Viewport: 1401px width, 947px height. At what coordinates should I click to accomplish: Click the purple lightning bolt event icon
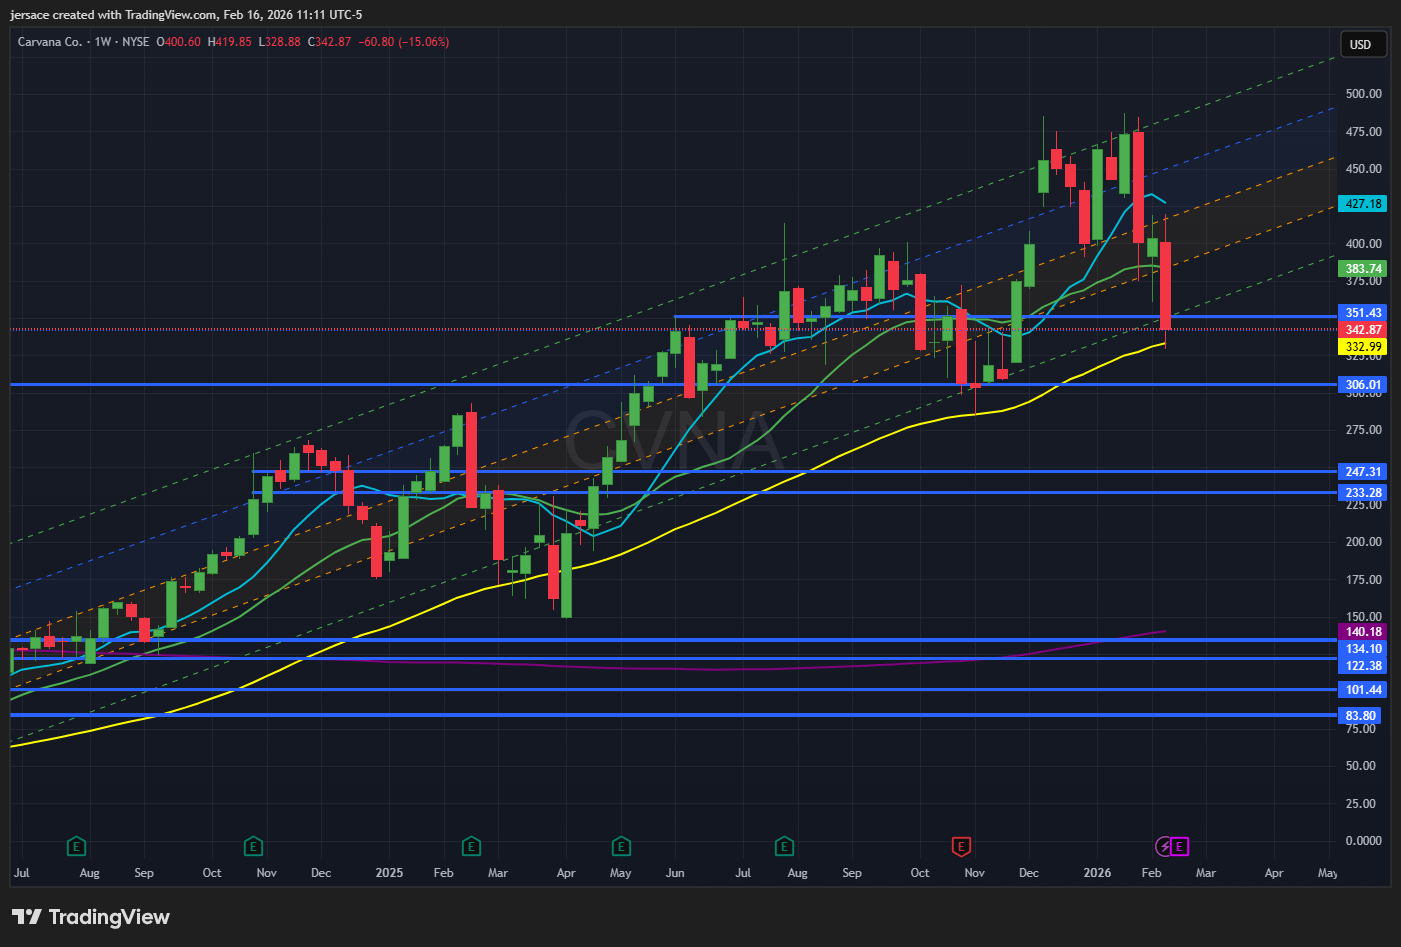point(1164,847)
